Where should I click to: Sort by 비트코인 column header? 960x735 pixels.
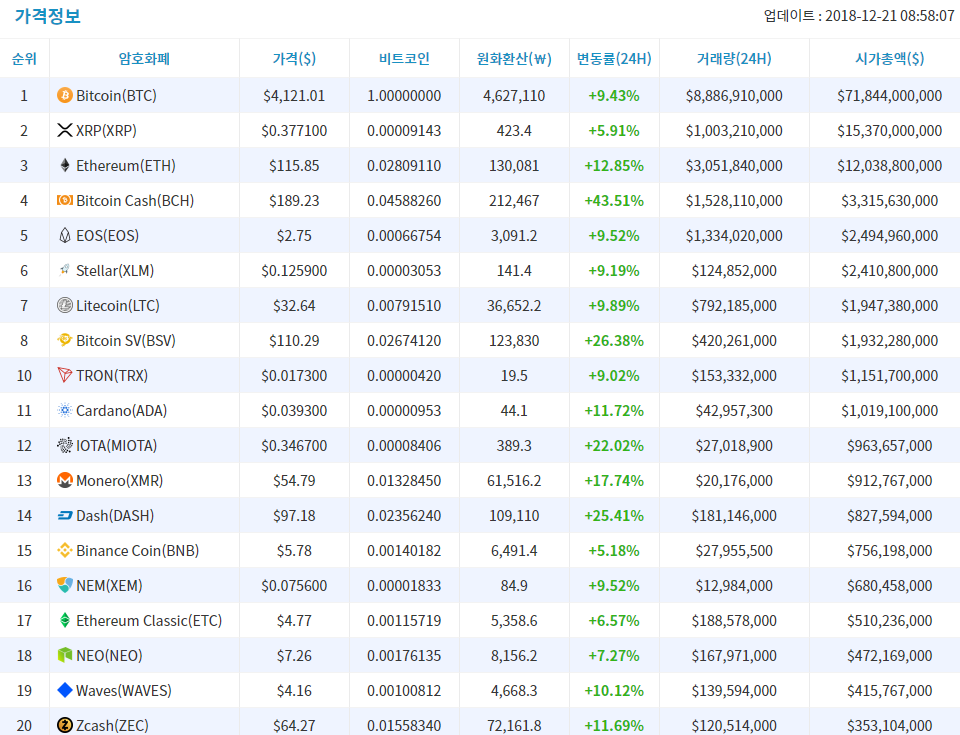pyautogui.click(x=404, y=59)
